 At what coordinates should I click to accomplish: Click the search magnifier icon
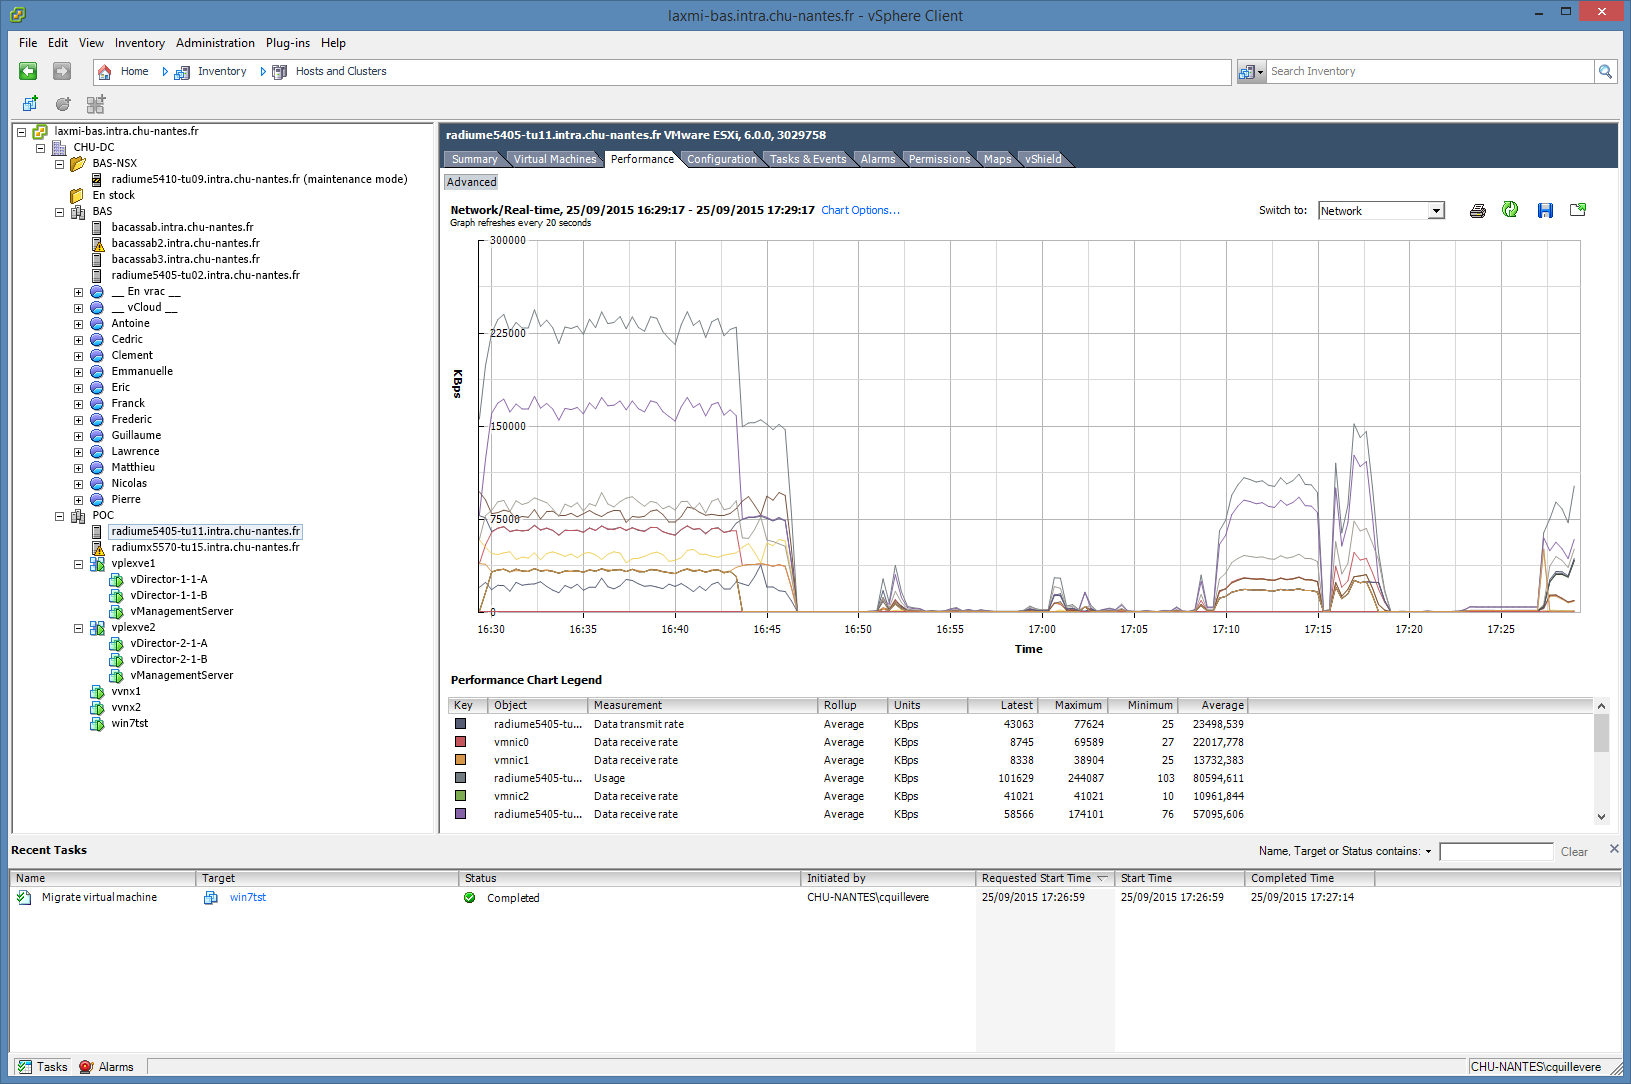[x=1605, y=72]
